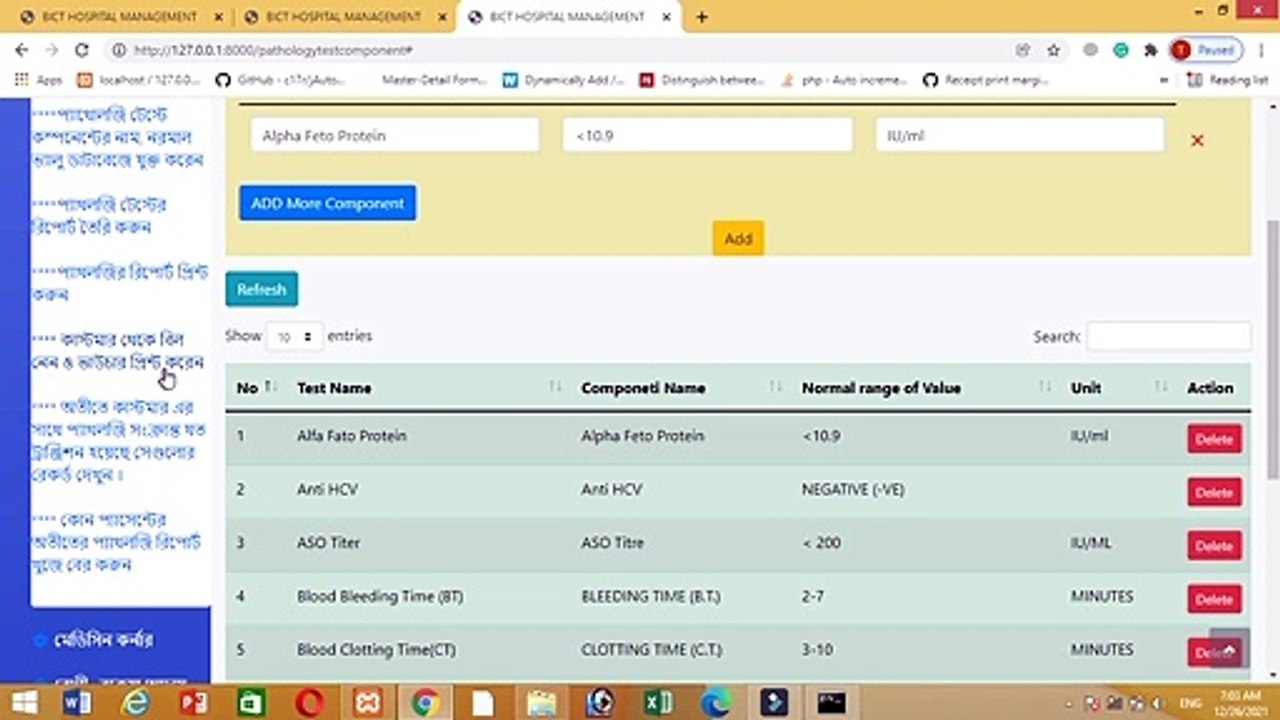
Task: Open the Apps bookmarks shortcut
Action: (40, 80)
